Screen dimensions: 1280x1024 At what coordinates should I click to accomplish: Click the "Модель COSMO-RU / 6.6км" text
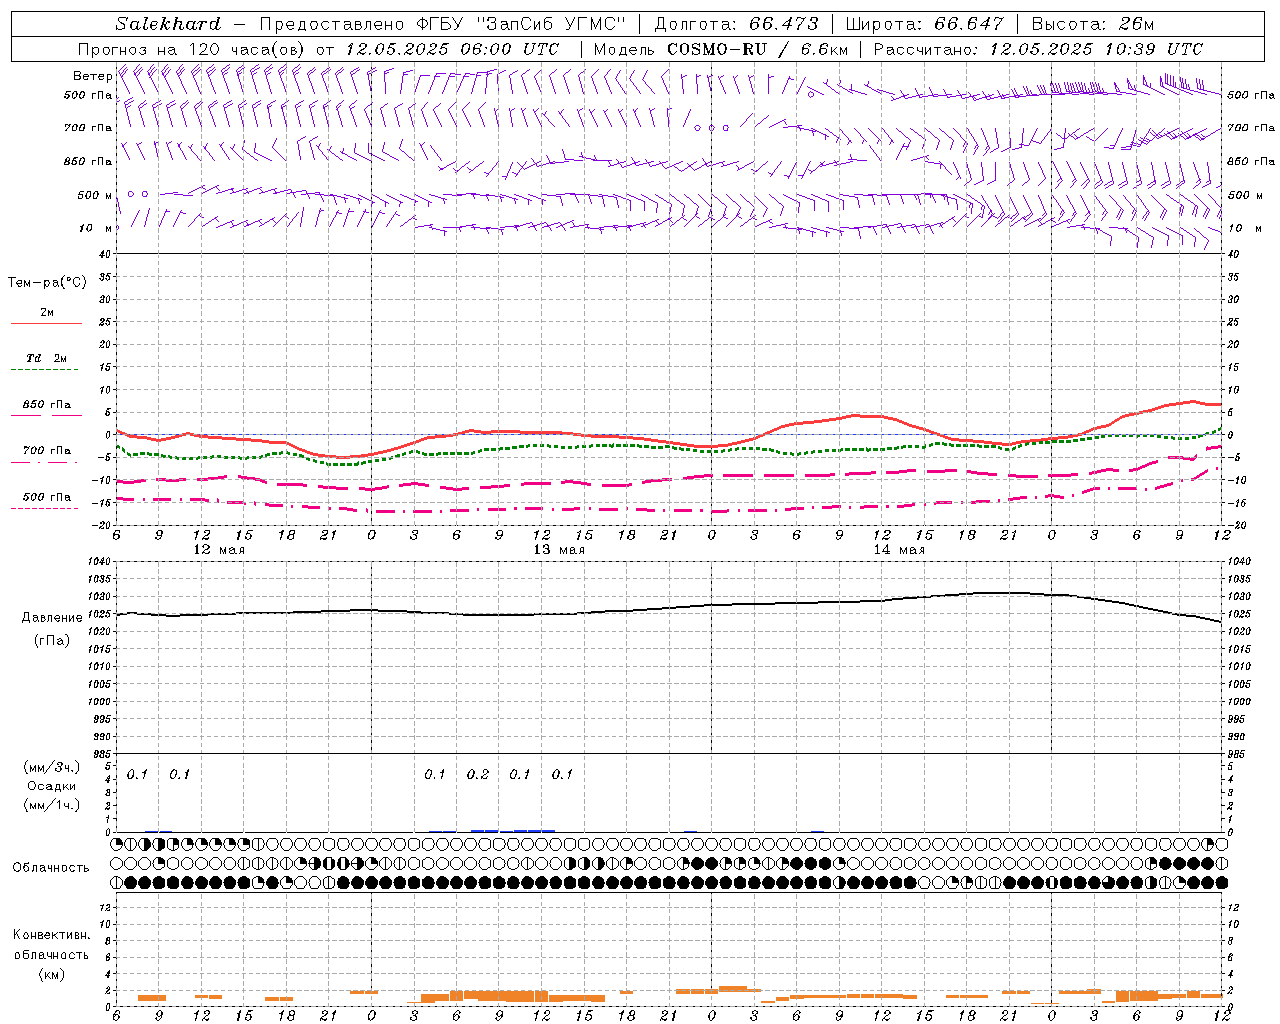click(x=720, y=49)
